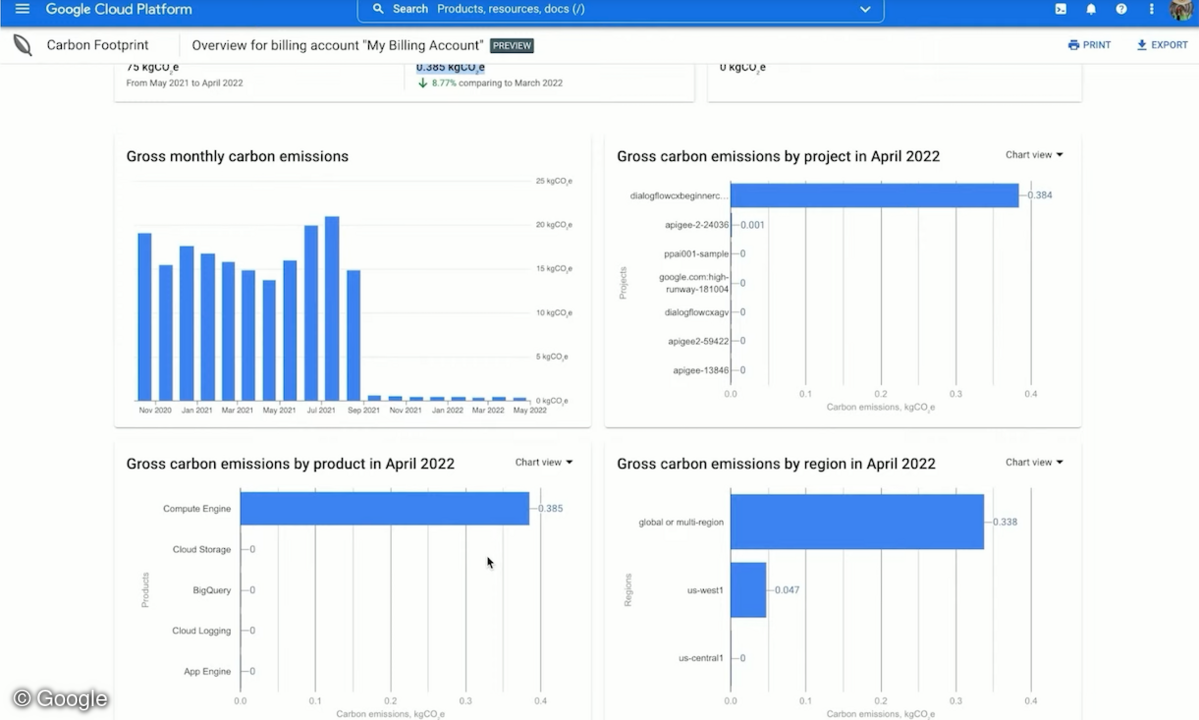Click the 'ppai001-sample' project label
Screen dimensions: 1199x720
click(696, 254)
